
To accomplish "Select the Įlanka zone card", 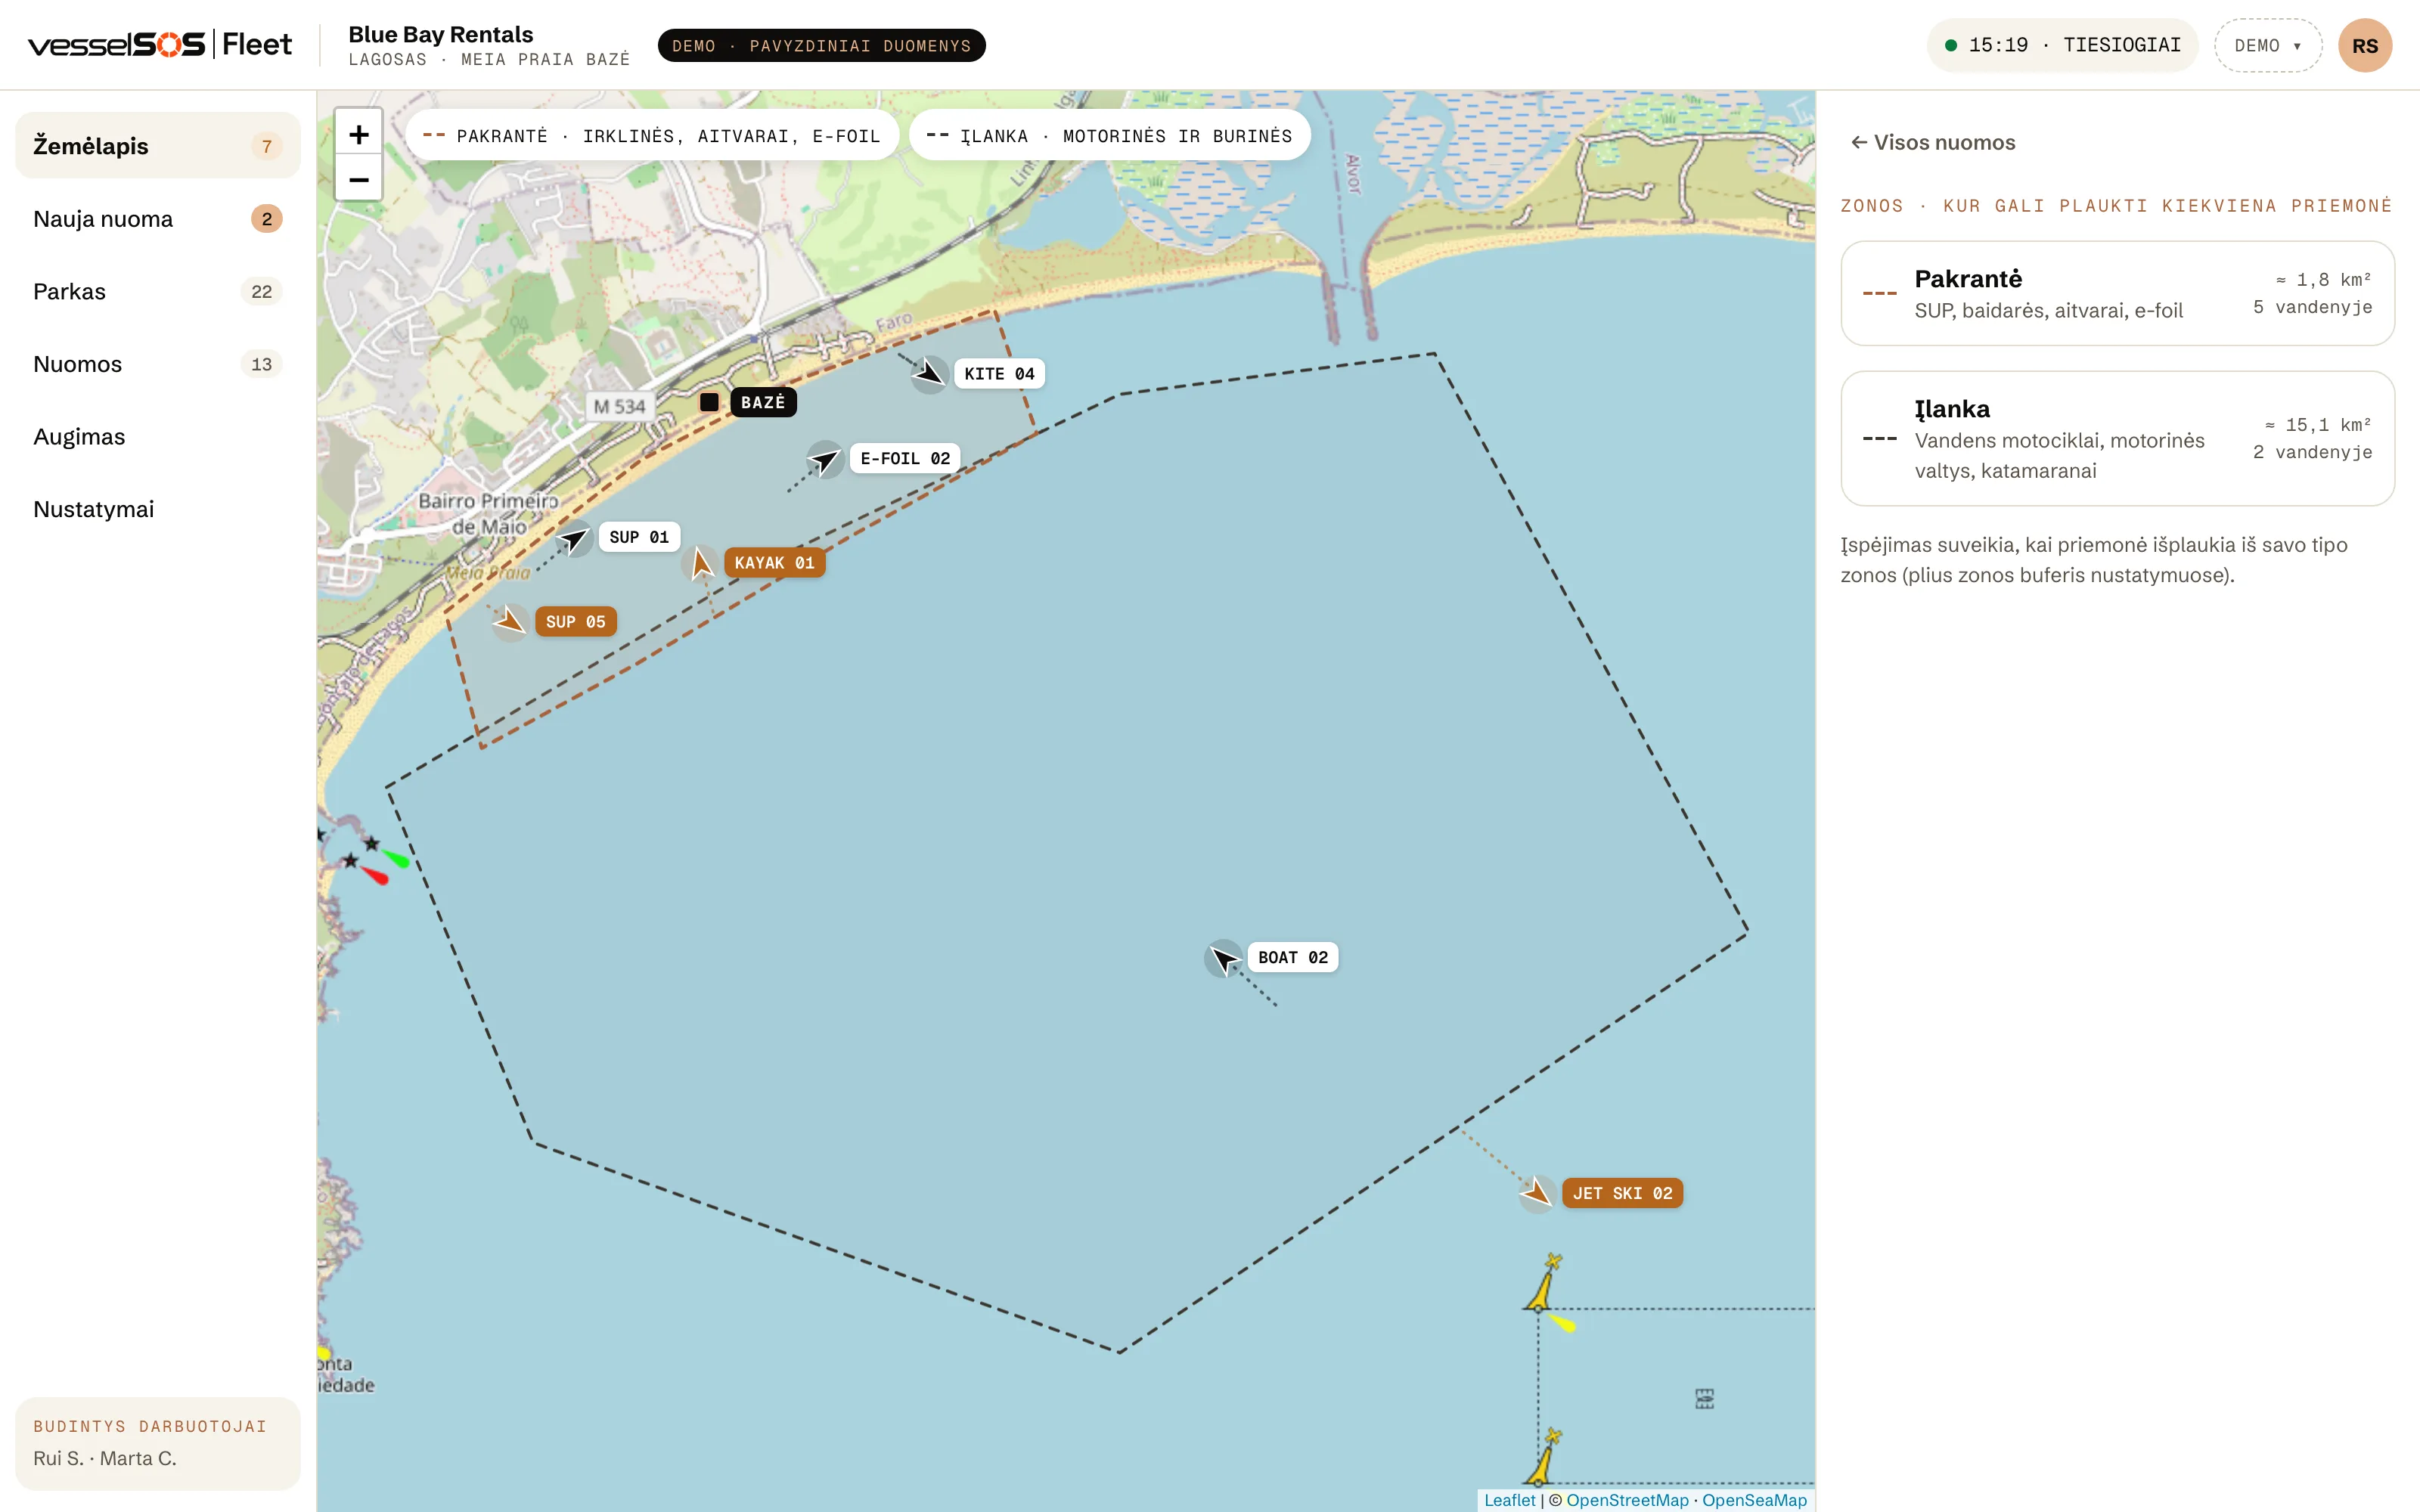I will pyautogui.click(x=2117, y=438).
